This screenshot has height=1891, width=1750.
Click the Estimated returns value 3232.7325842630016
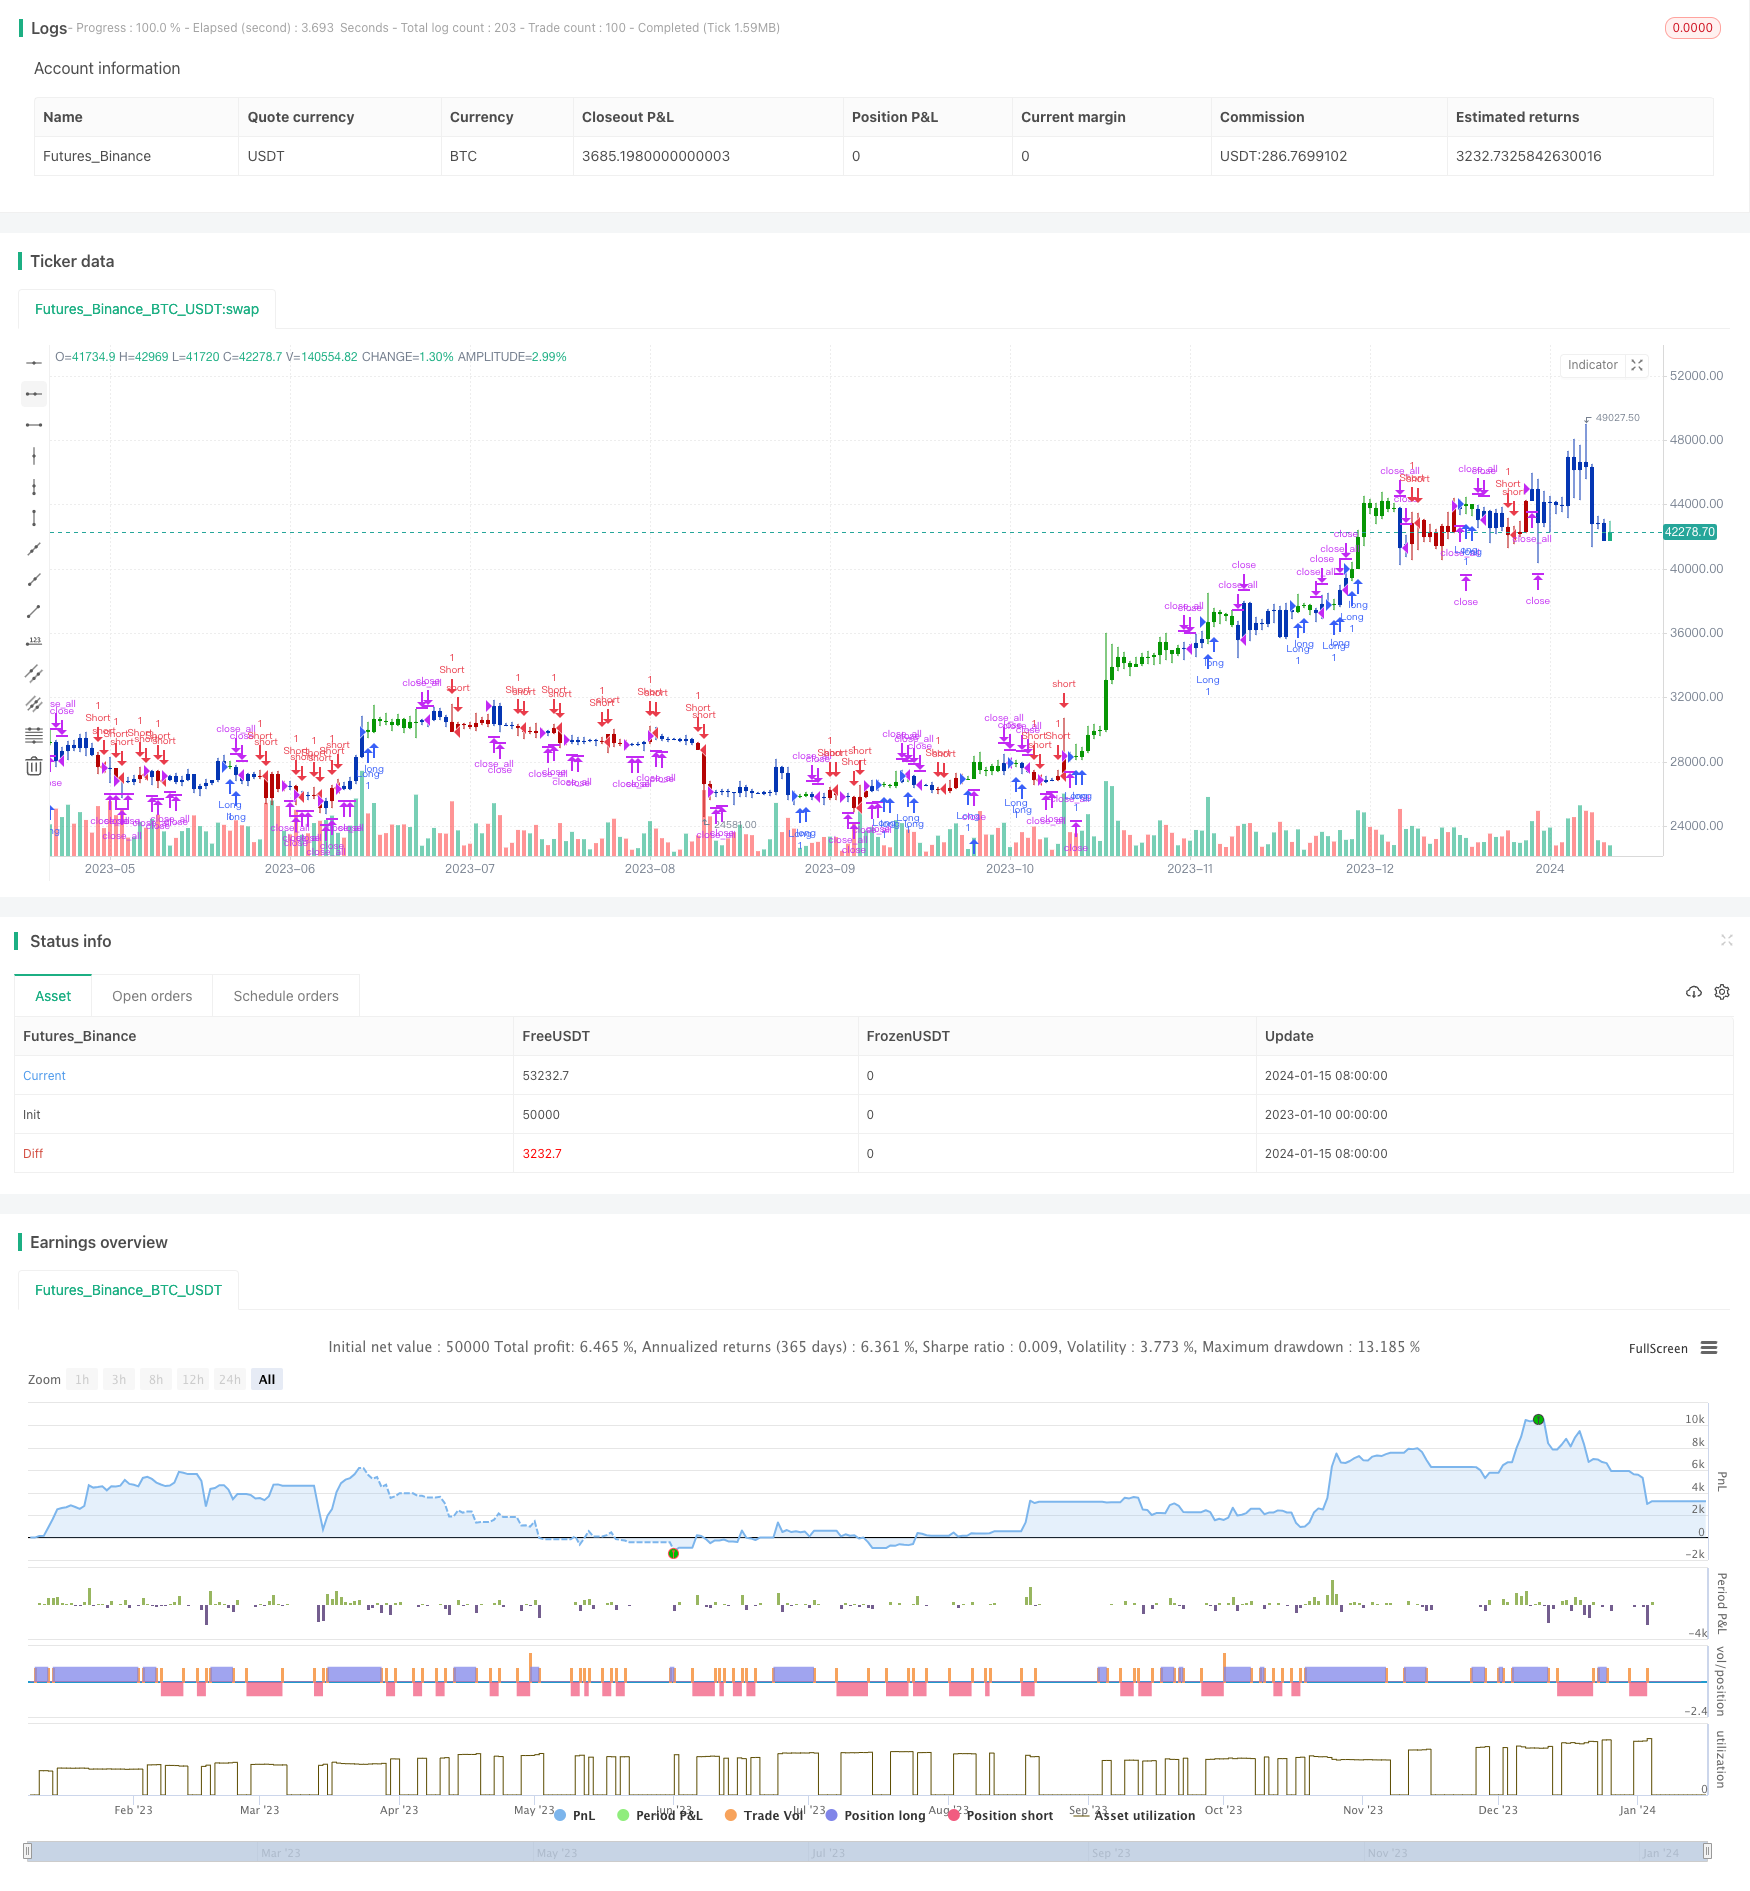pos(1529,156)
